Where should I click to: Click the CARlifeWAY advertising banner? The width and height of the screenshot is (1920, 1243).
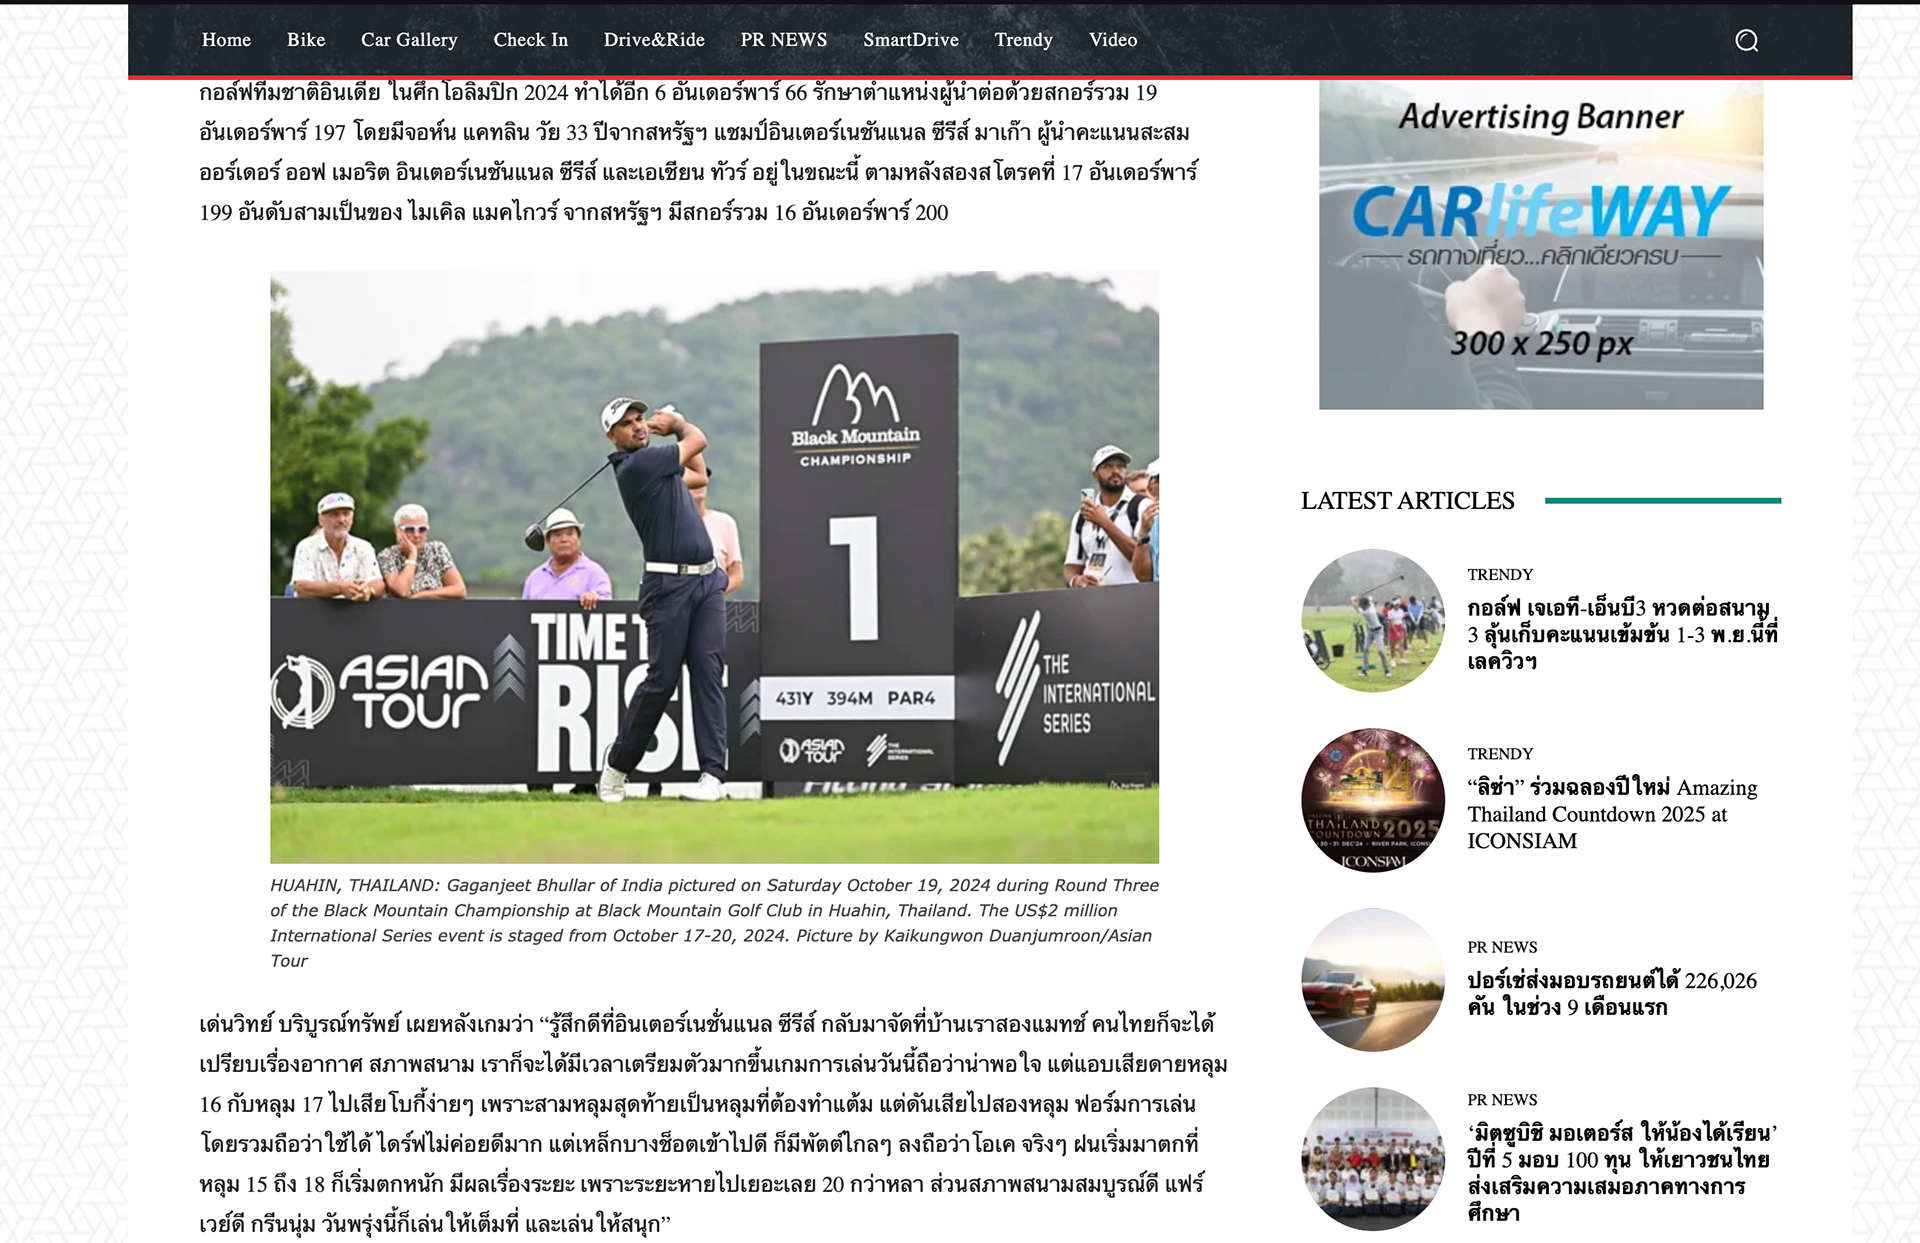pos(1540,245)
